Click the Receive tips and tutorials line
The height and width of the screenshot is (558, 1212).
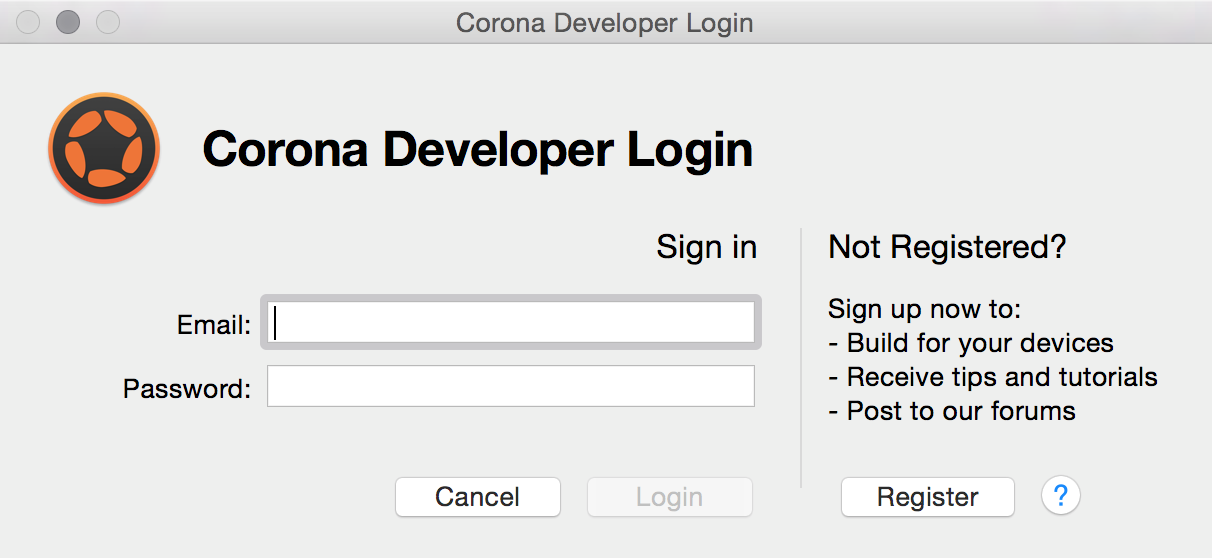click(x=993, y=377)
